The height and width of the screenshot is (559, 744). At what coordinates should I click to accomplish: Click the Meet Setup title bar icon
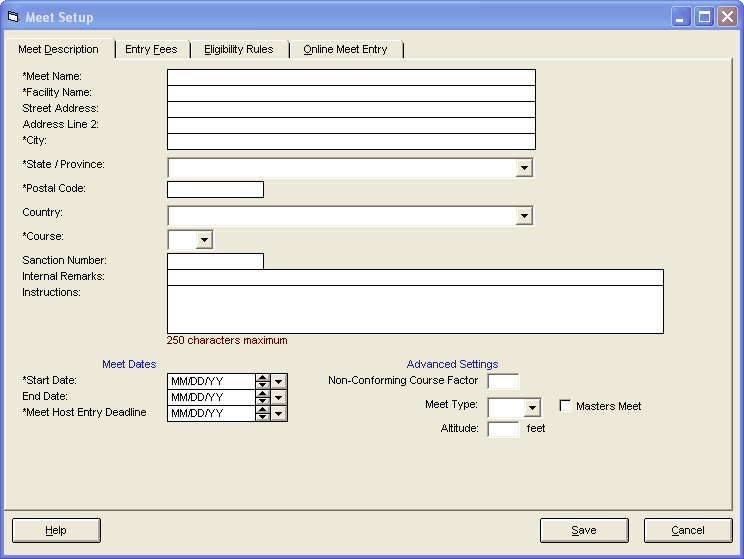(13, 16)
